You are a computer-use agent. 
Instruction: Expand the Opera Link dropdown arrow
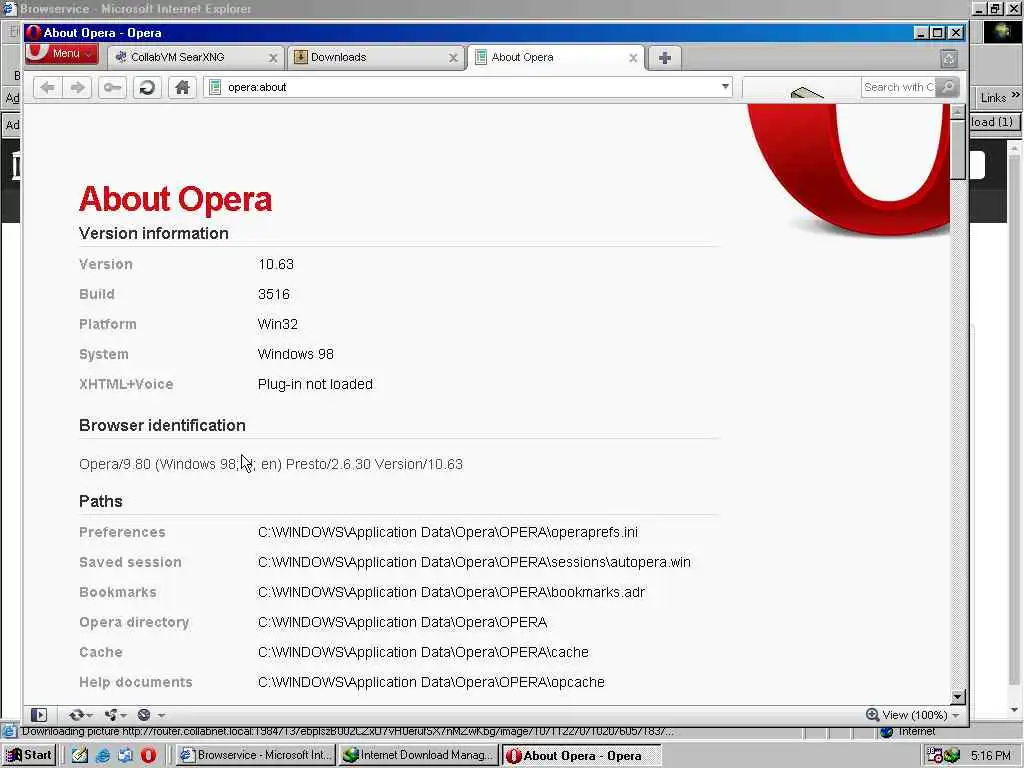pos(89,716)
